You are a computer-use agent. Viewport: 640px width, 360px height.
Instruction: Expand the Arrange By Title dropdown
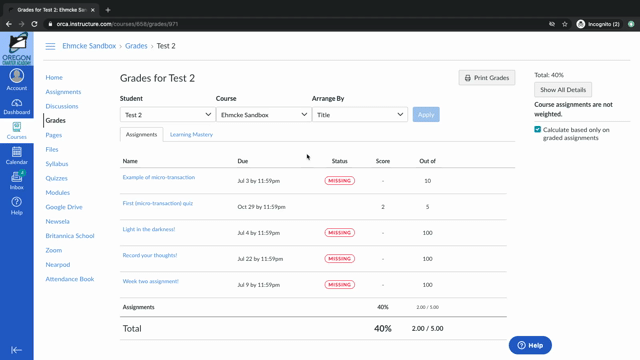(x=360, y=115)
